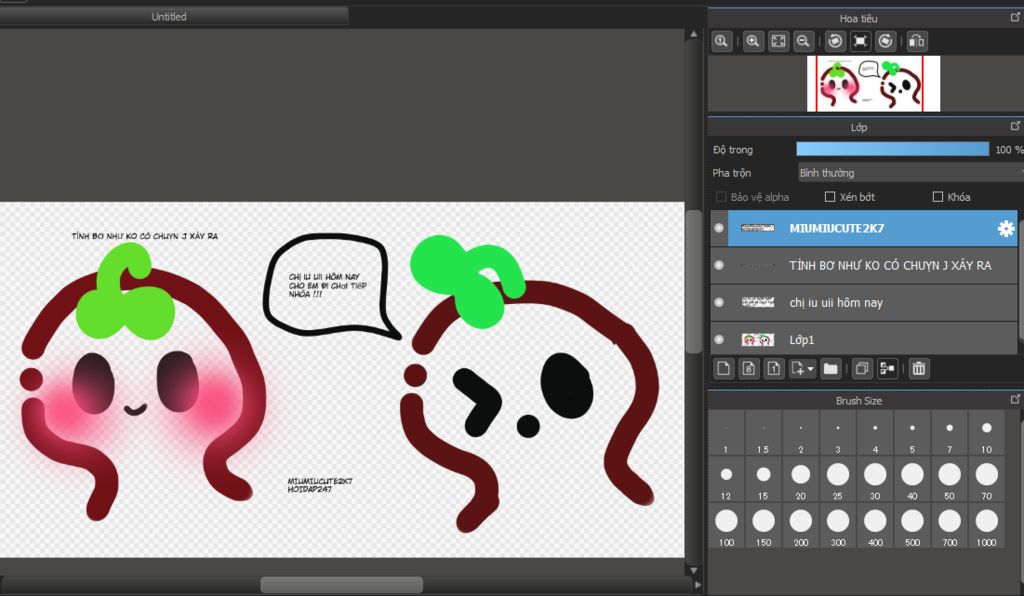Image resolution: width=1024 pixels, height=596 pixels.
Task: Click the canvas scroll down arrow
Action: click(x=694, y=570)
